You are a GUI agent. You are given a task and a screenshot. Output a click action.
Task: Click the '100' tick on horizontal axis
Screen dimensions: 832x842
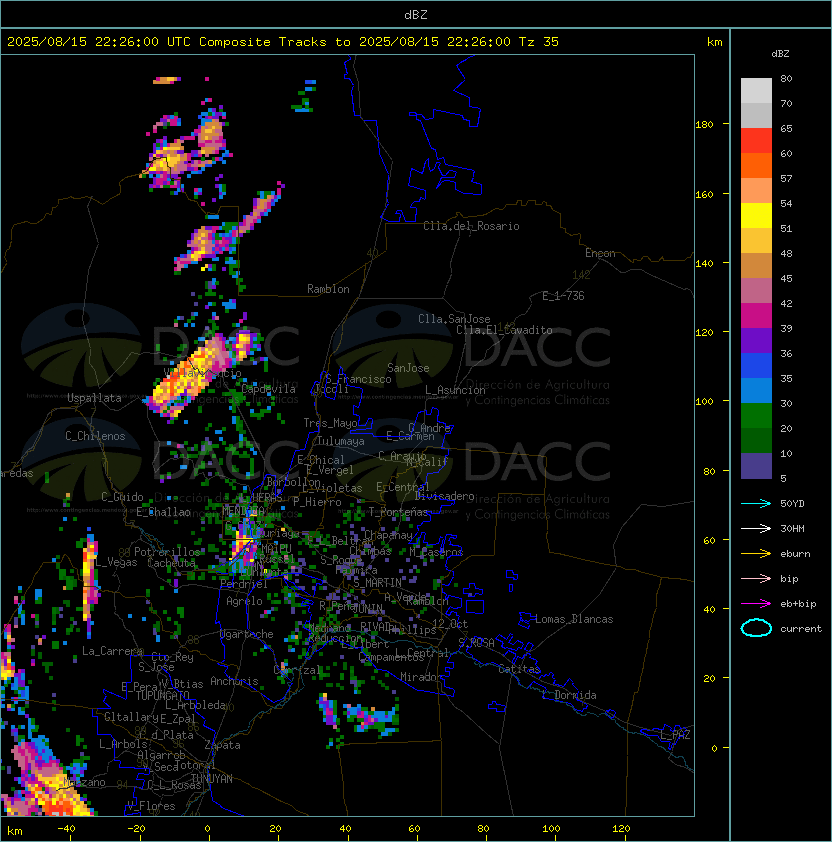click(551, 829)
